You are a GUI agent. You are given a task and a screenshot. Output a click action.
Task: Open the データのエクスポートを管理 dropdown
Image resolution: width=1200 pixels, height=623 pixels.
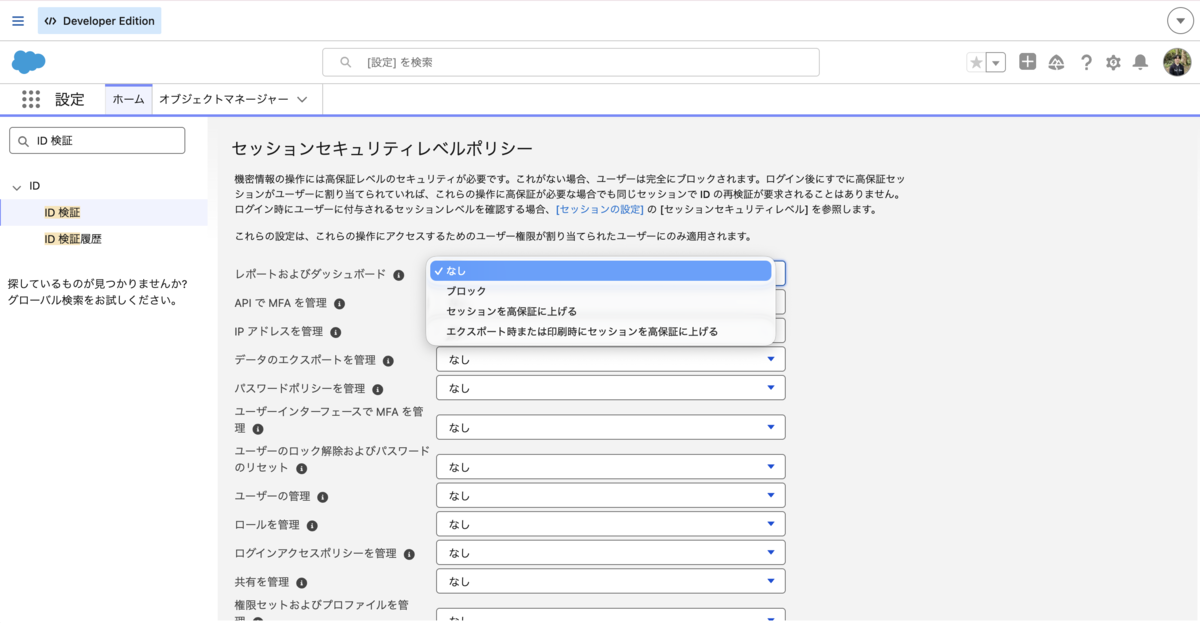(x=611, y=359)
